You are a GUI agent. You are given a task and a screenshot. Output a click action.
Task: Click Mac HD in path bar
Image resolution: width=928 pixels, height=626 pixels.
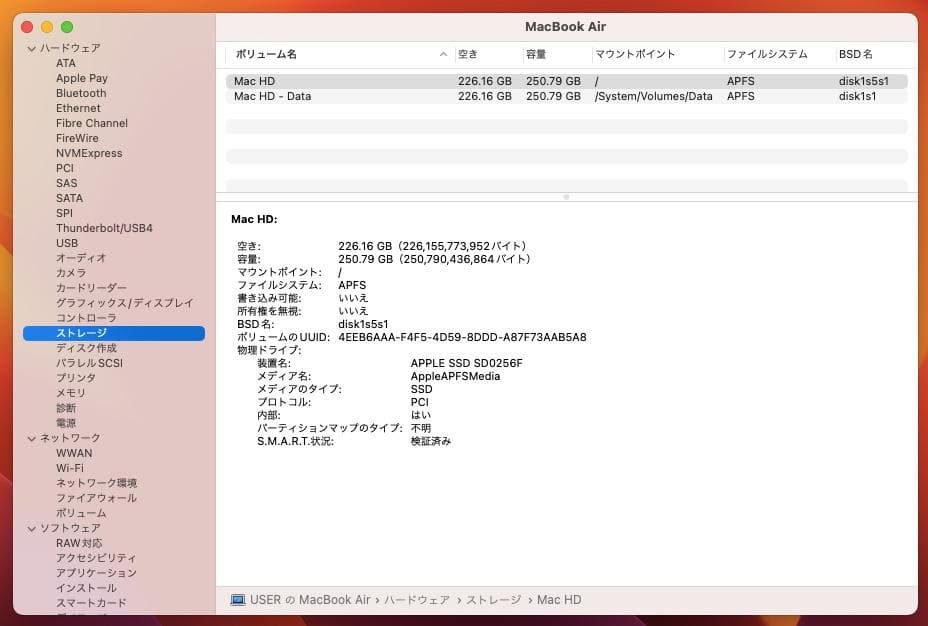[x=559, y=600]
